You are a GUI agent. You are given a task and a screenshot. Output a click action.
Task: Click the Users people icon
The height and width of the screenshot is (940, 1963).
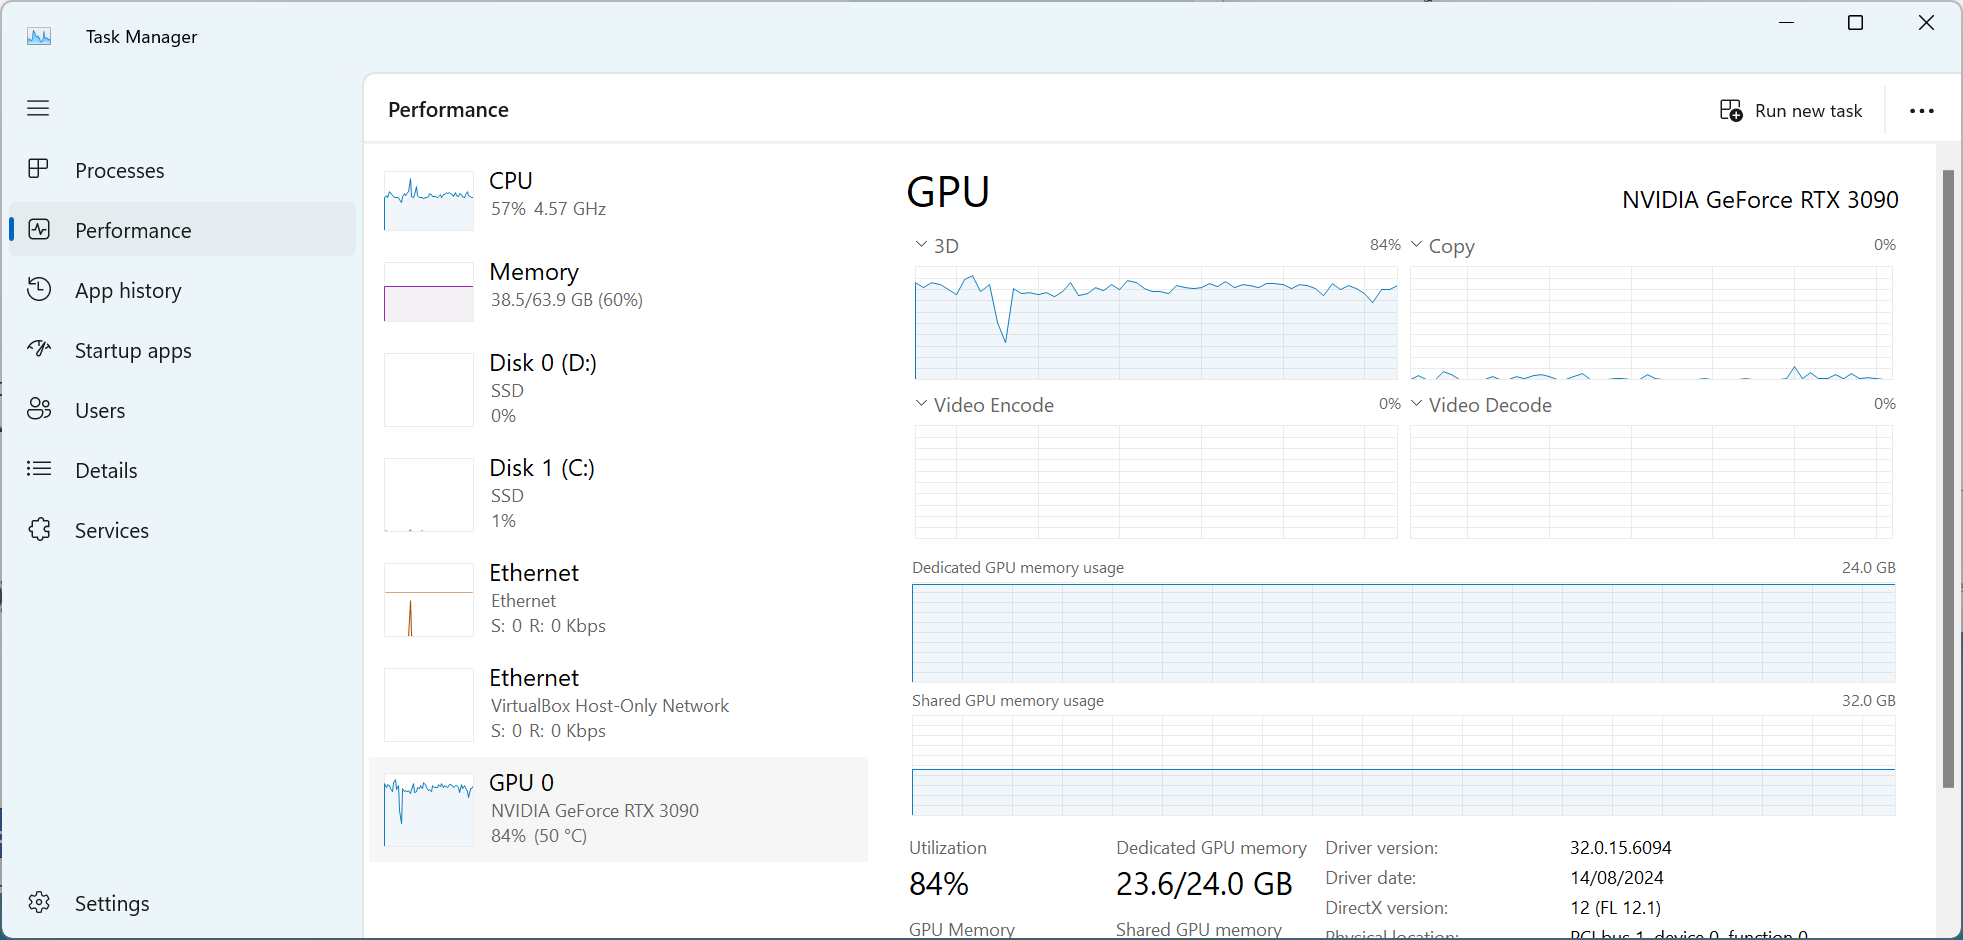pyautogui.click(x=39, y=409)
